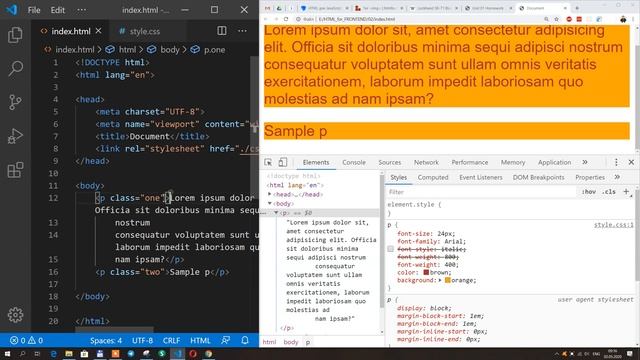
Task: Open VS Code title bar overflow menu
Action: [82, 10]
